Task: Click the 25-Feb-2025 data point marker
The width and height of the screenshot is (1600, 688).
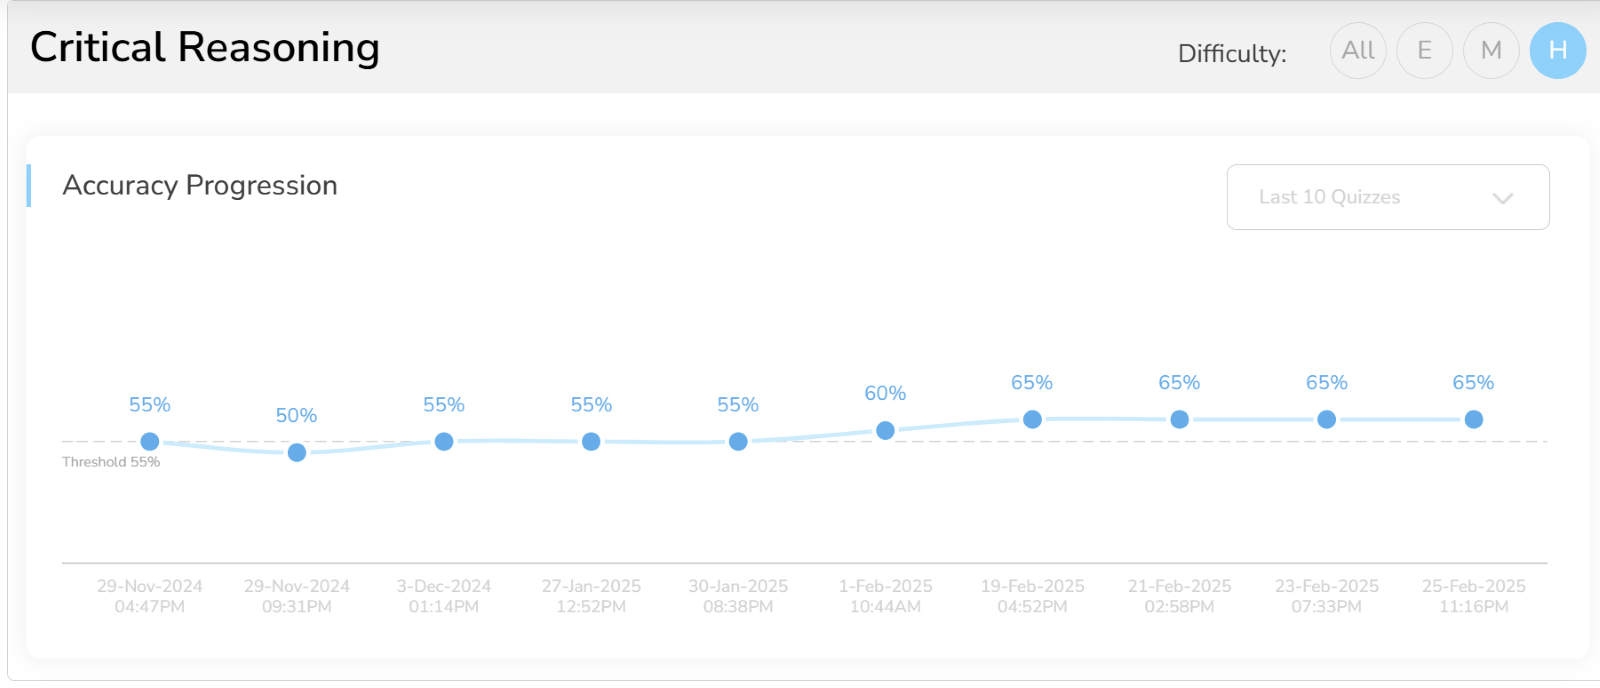Action: coord(1473,419)
